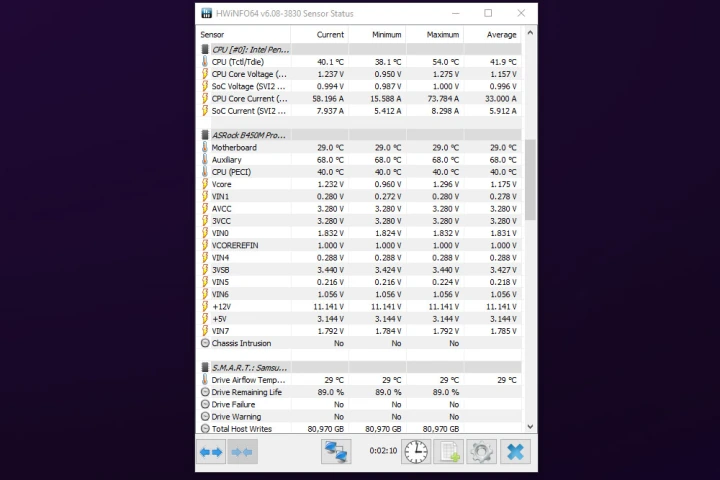The image size is (720, 480).
Task: Click the scrollbar up arrow
Action: (530, 33)
